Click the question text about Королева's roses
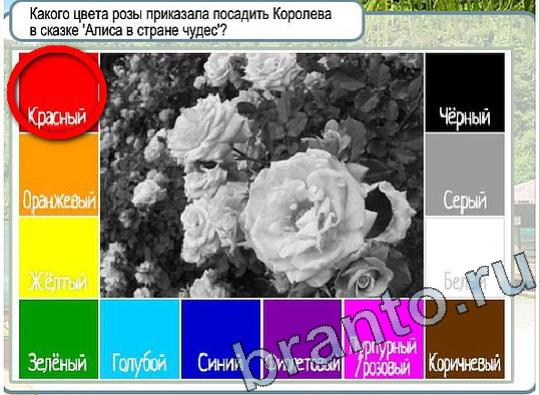The height and width of the screenshot is (395, 540). pos(180,22)
